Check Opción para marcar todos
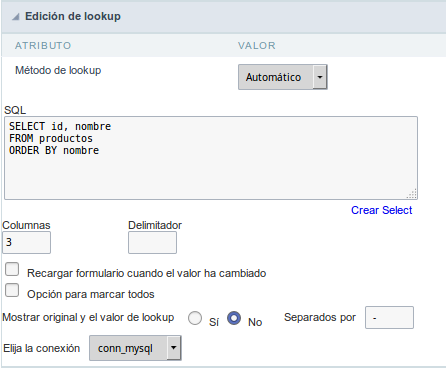 pos(12,290)
